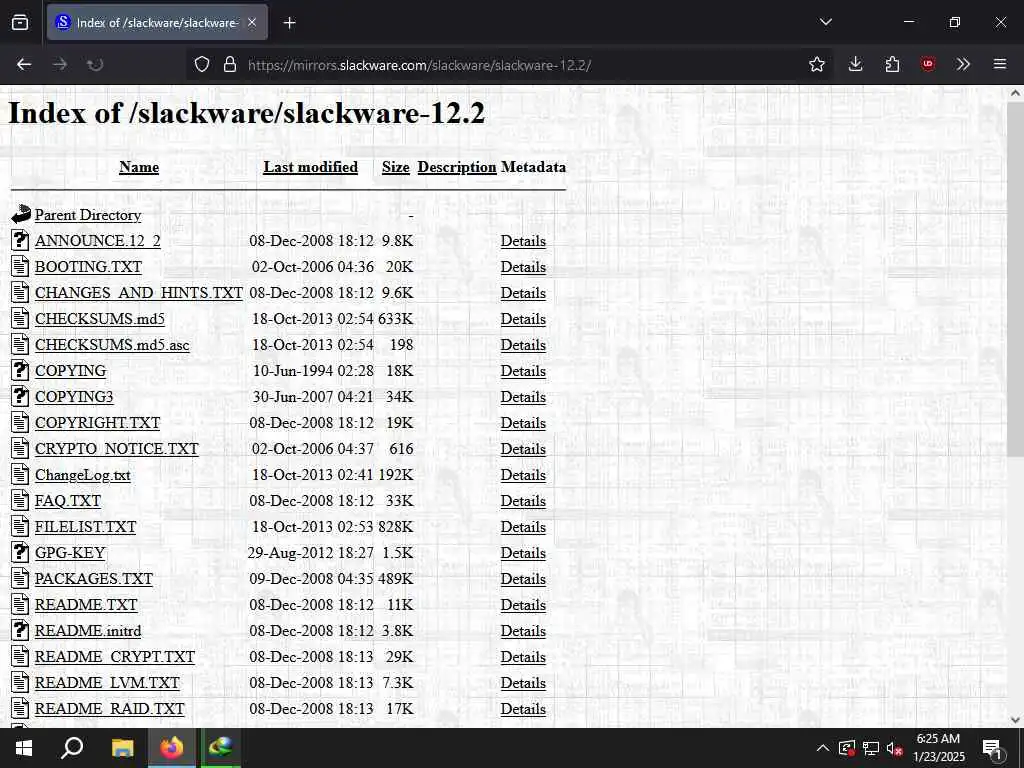This screenshot has height=768, width=1024.
Task: Open CRYPTO_NOTICE.TXT
Action: 116,449
